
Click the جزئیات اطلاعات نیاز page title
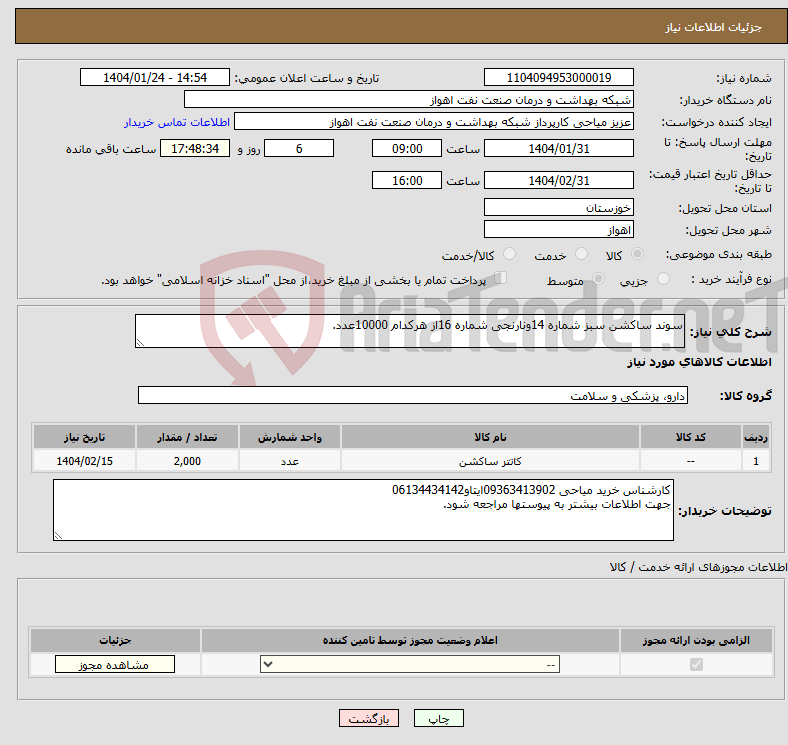tap(714, 27)
